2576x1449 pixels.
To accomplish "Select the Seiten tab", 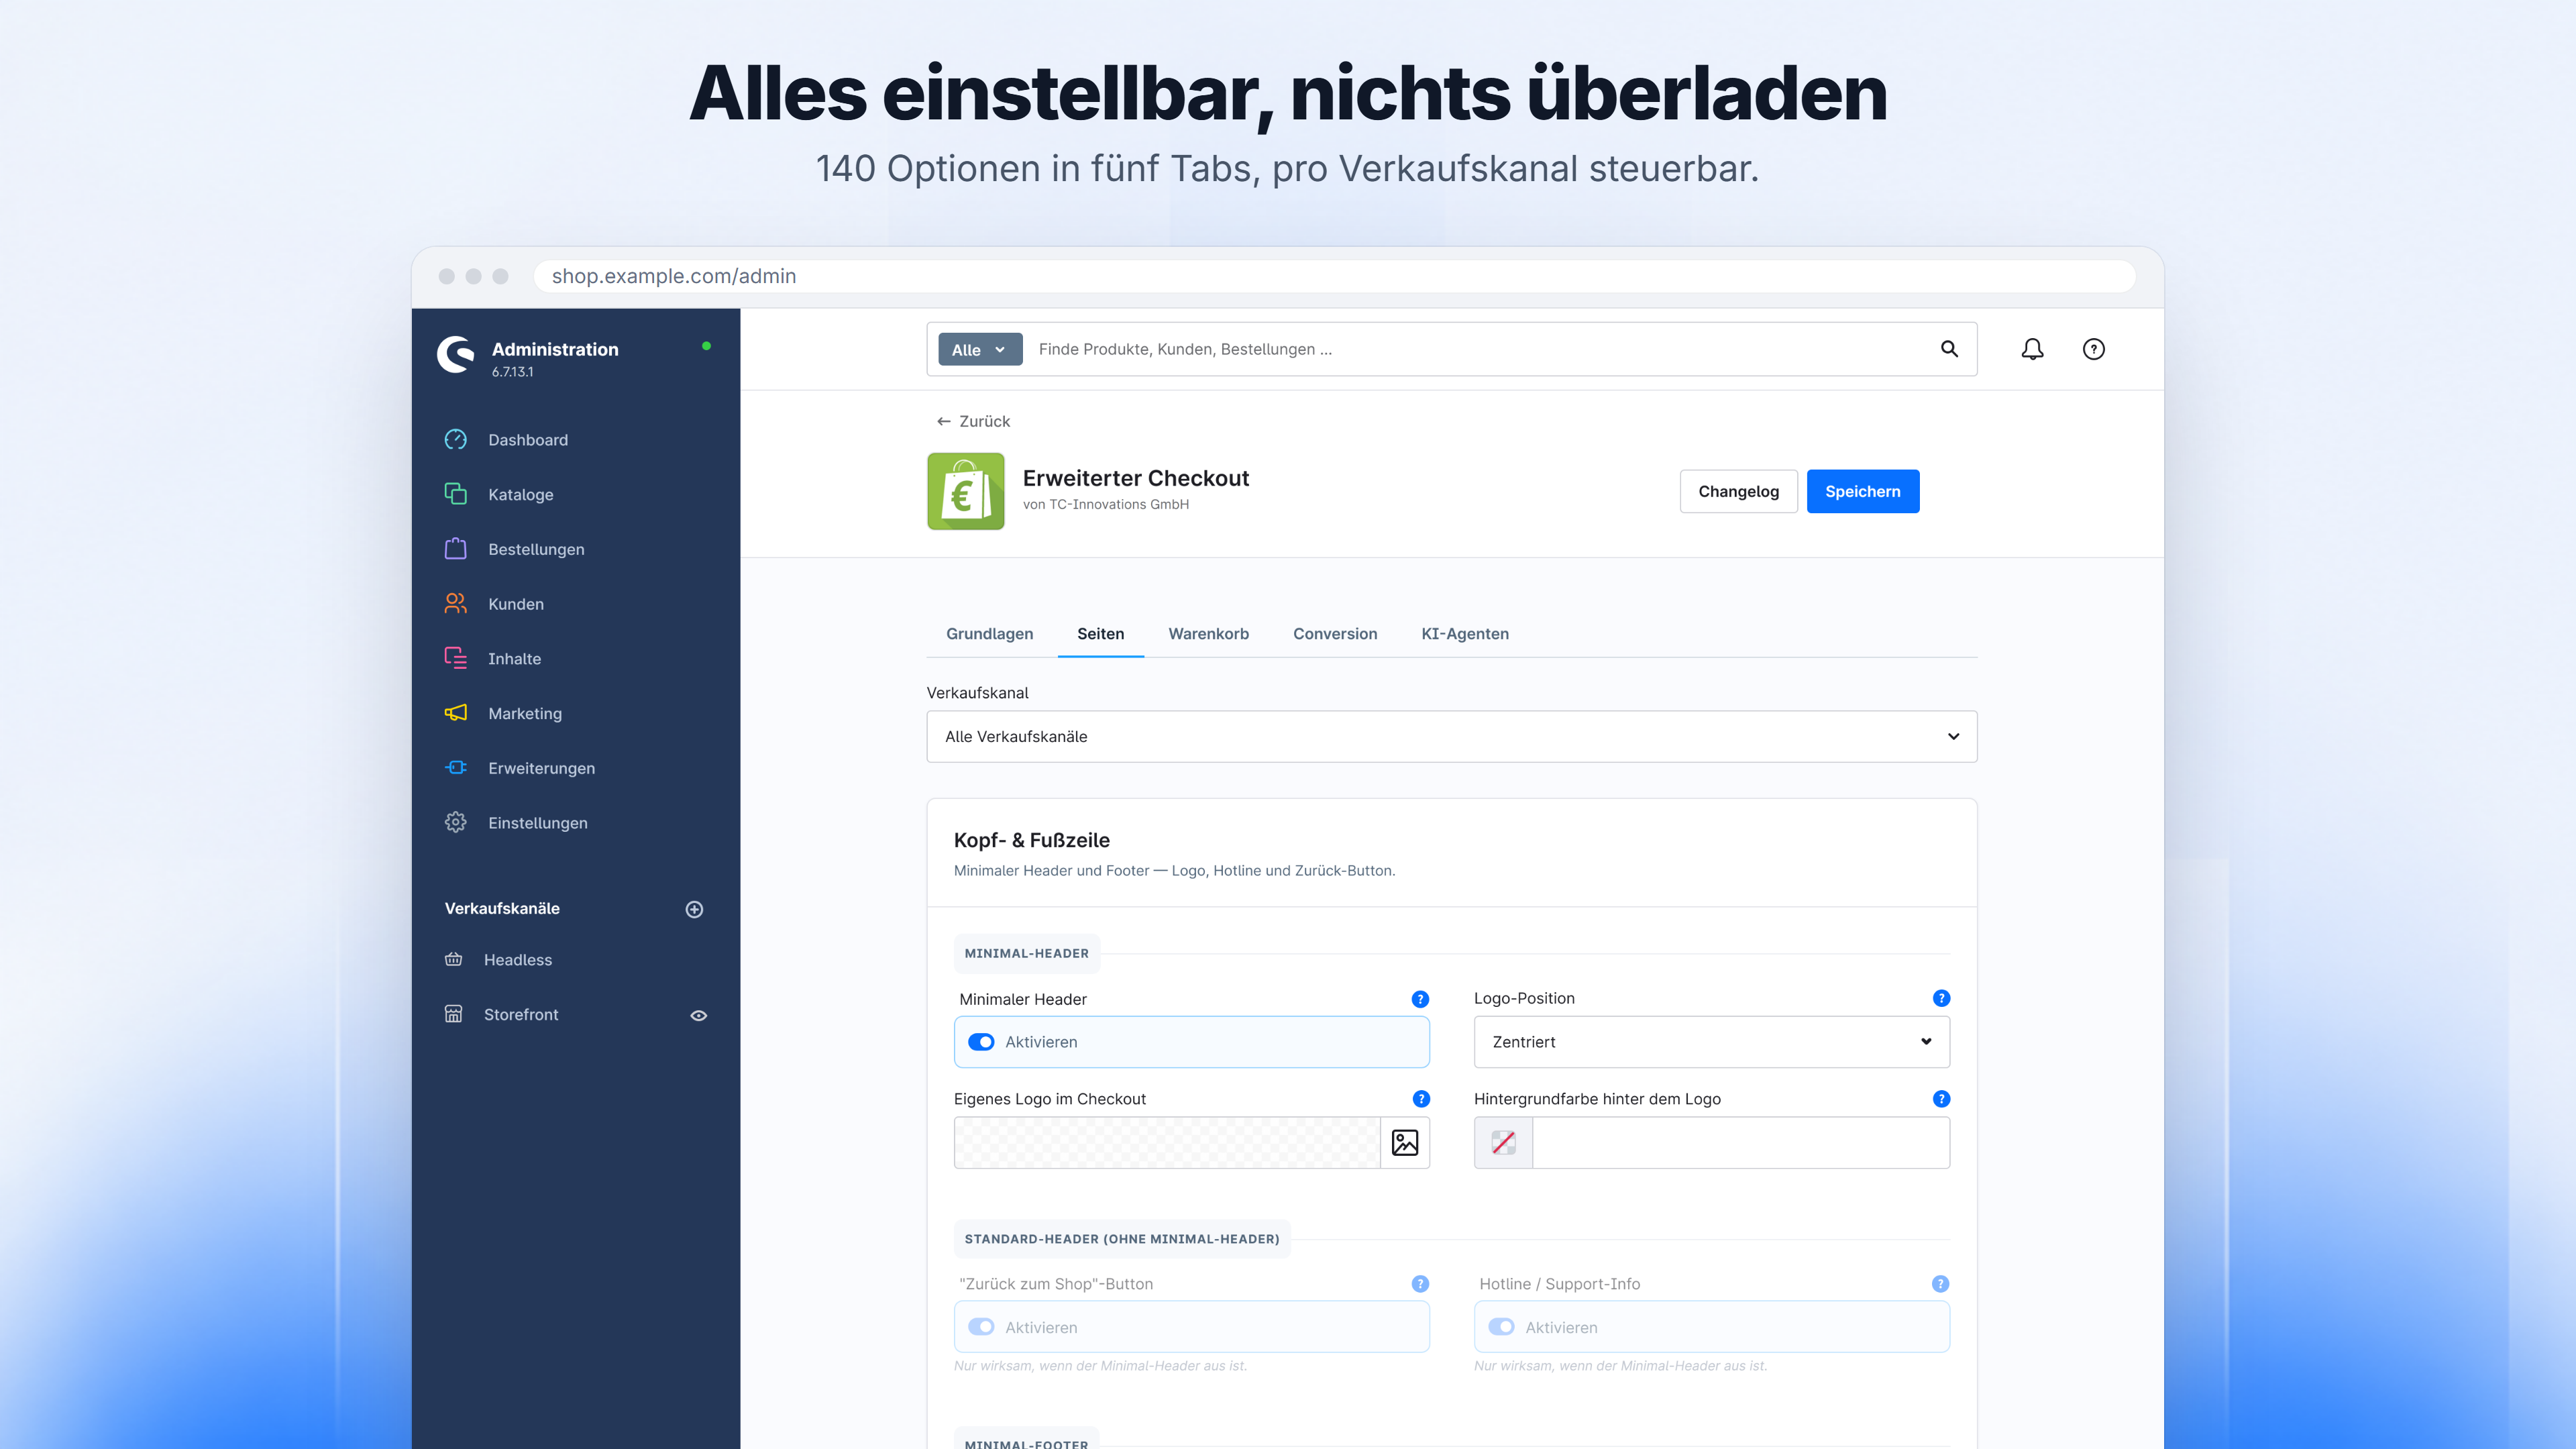I will pos(1100,634).
